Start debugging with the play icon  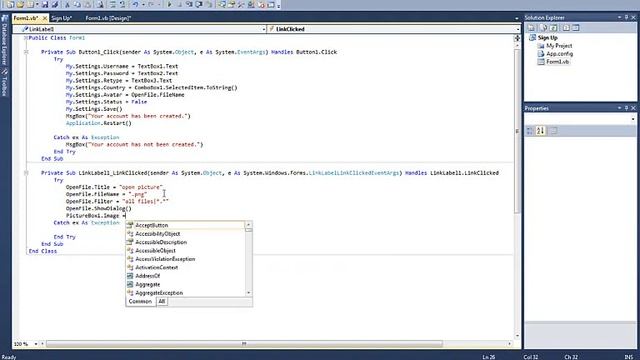pyautogui.click(x=169, y=5)
